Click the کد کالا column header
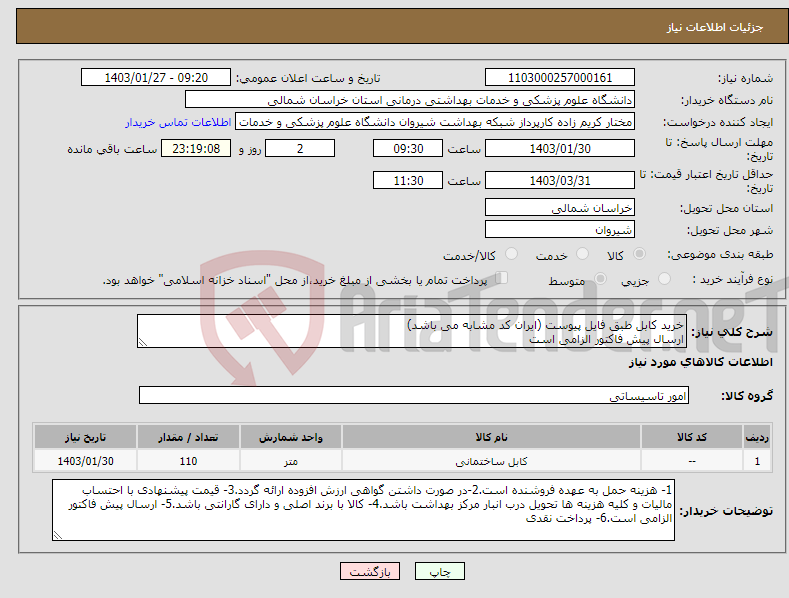The width and height of the screenshot is (789, 598). [692, 437]
